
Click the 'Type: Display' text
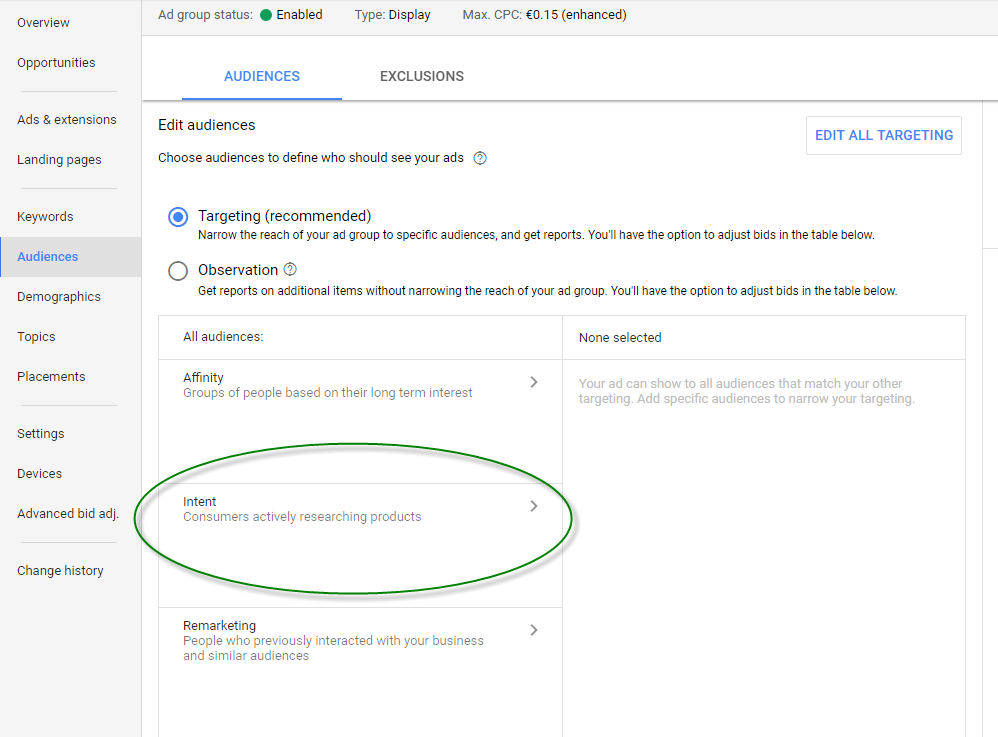pos(393,15)
